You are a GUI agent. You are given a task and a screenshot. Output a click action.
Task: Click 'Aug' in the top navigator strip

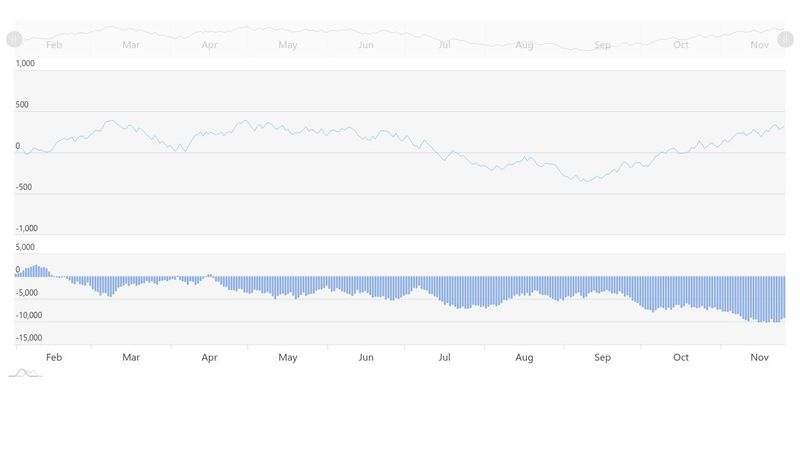click(x=524, y=45)
